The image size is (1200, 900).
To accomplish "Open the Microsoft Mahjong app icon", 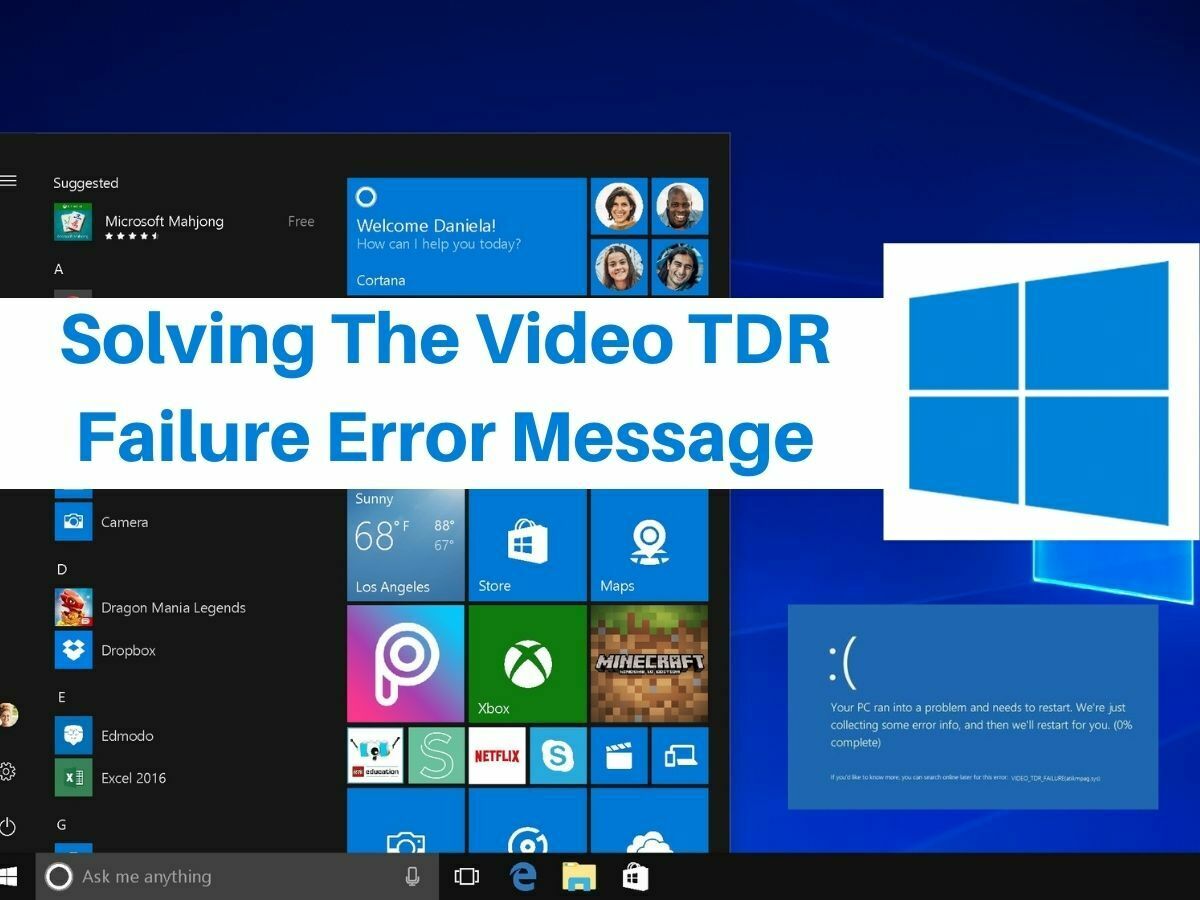I will 73,222.
